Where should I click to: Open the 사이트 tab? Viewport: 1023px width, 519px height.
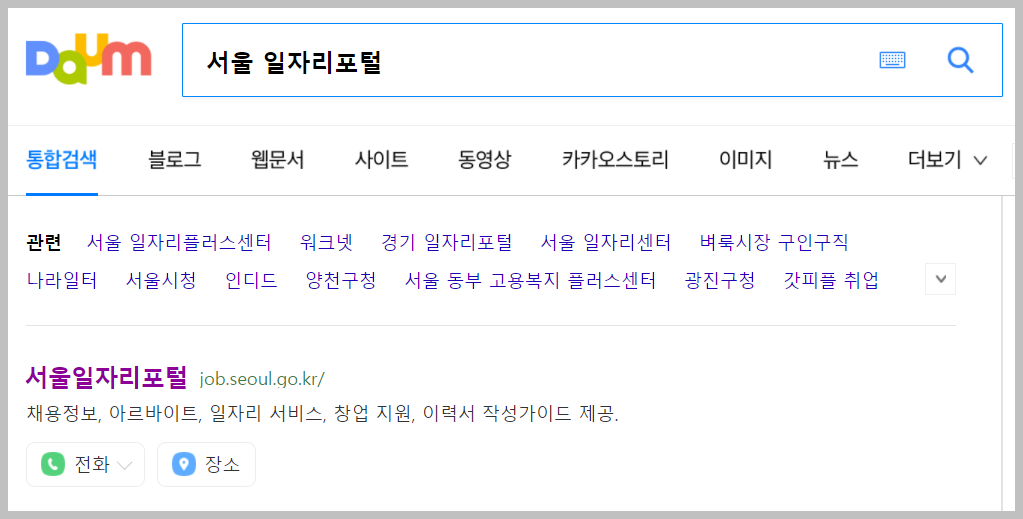382,159
